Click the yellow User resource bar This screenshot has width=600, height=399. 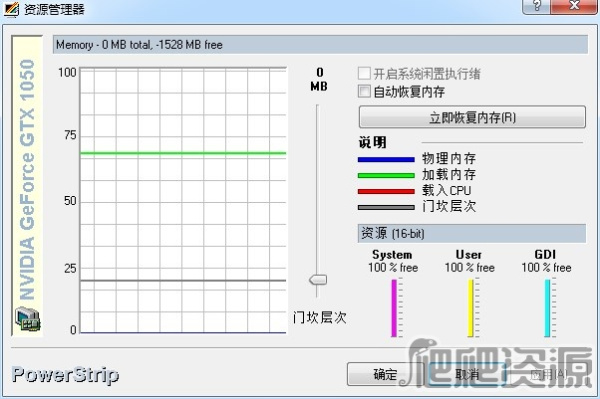(471, 308)
